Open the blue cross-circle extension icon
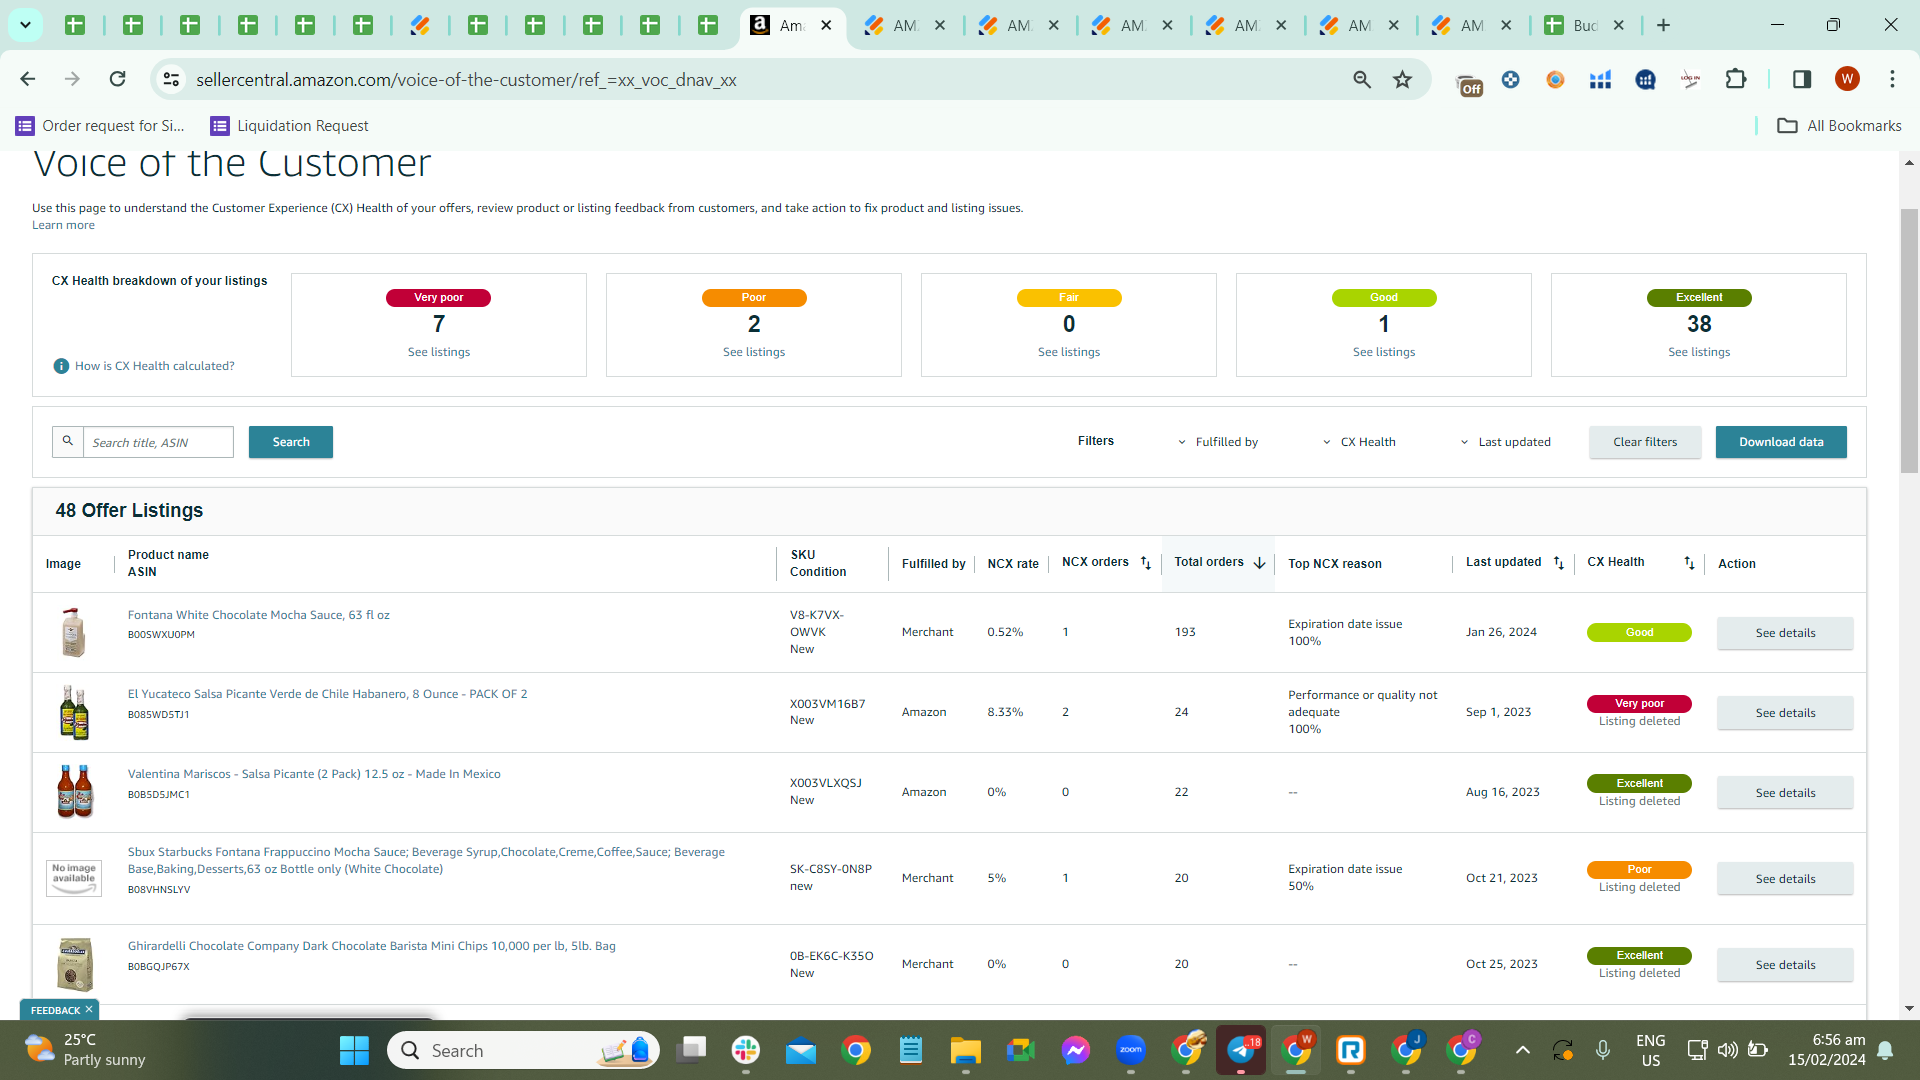This screenshot has width=1920, height=1080. coord(1510,80)
